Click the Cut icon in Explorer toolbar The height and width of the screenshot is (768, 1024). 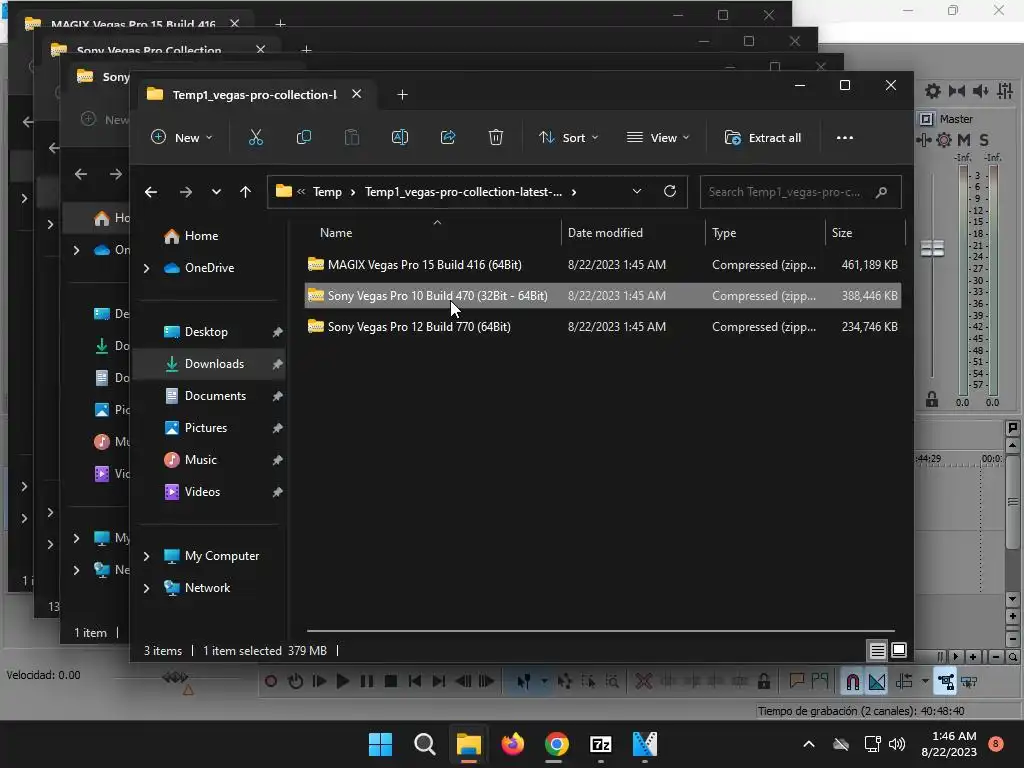point(255,138)
